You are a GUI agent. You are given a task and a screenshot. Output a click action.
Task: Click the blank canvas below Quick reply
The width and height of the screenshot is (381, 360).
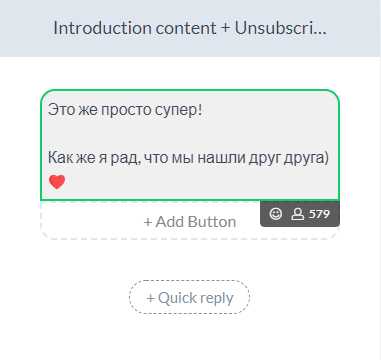pos(190,337)
